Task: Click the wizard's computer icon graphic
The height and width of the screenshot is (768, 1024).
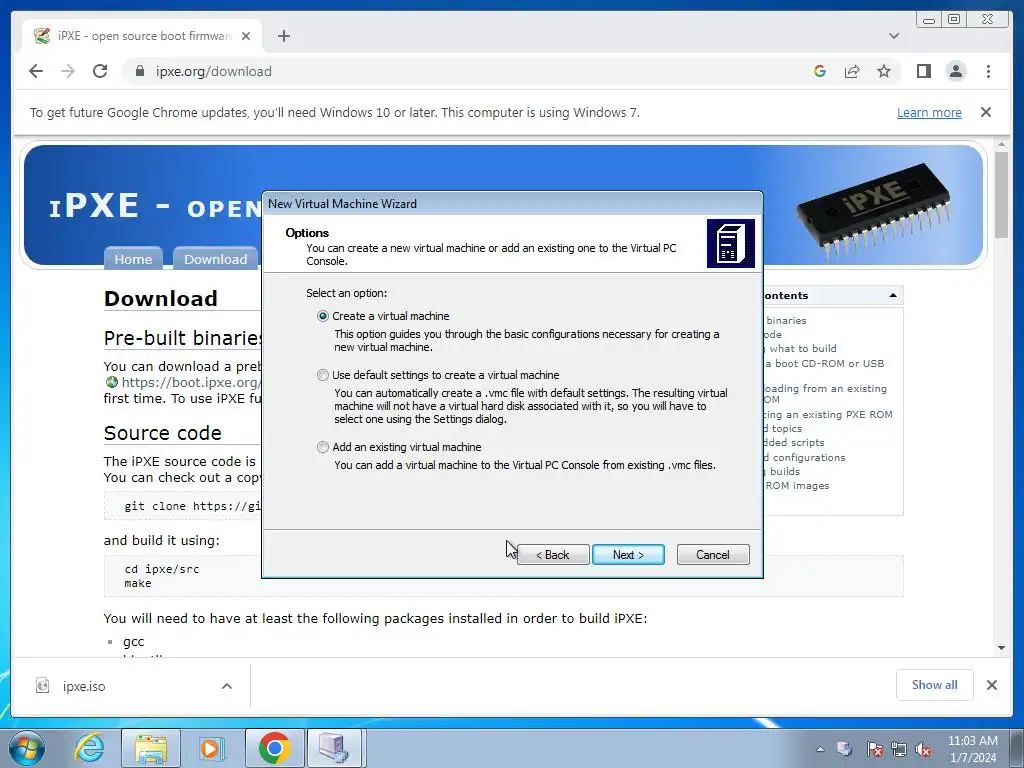Action: (731, 244)
